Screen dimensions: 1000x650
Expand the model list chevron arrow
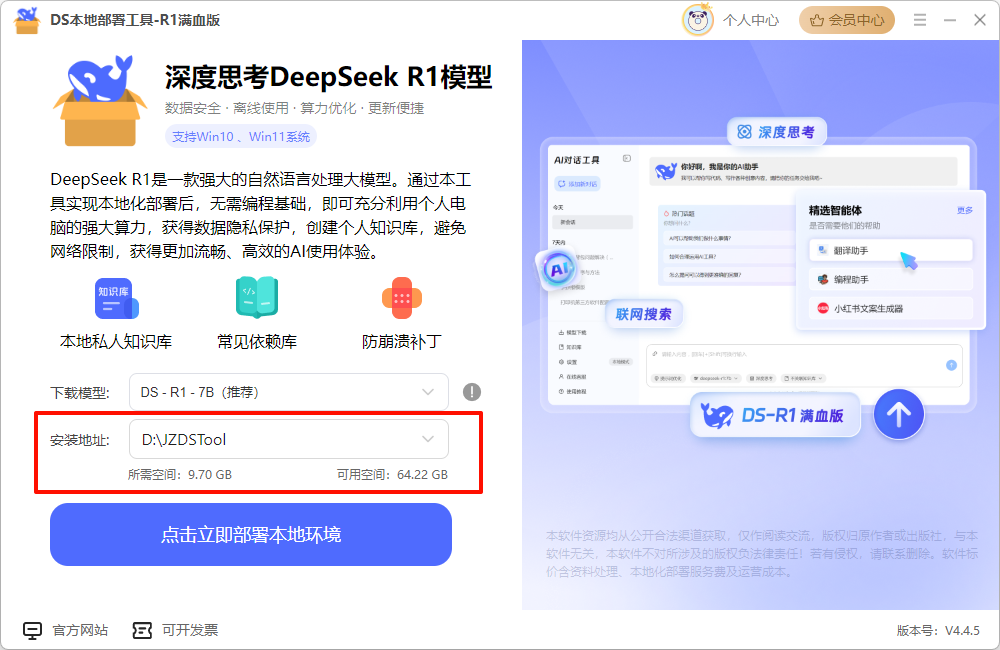428,392
